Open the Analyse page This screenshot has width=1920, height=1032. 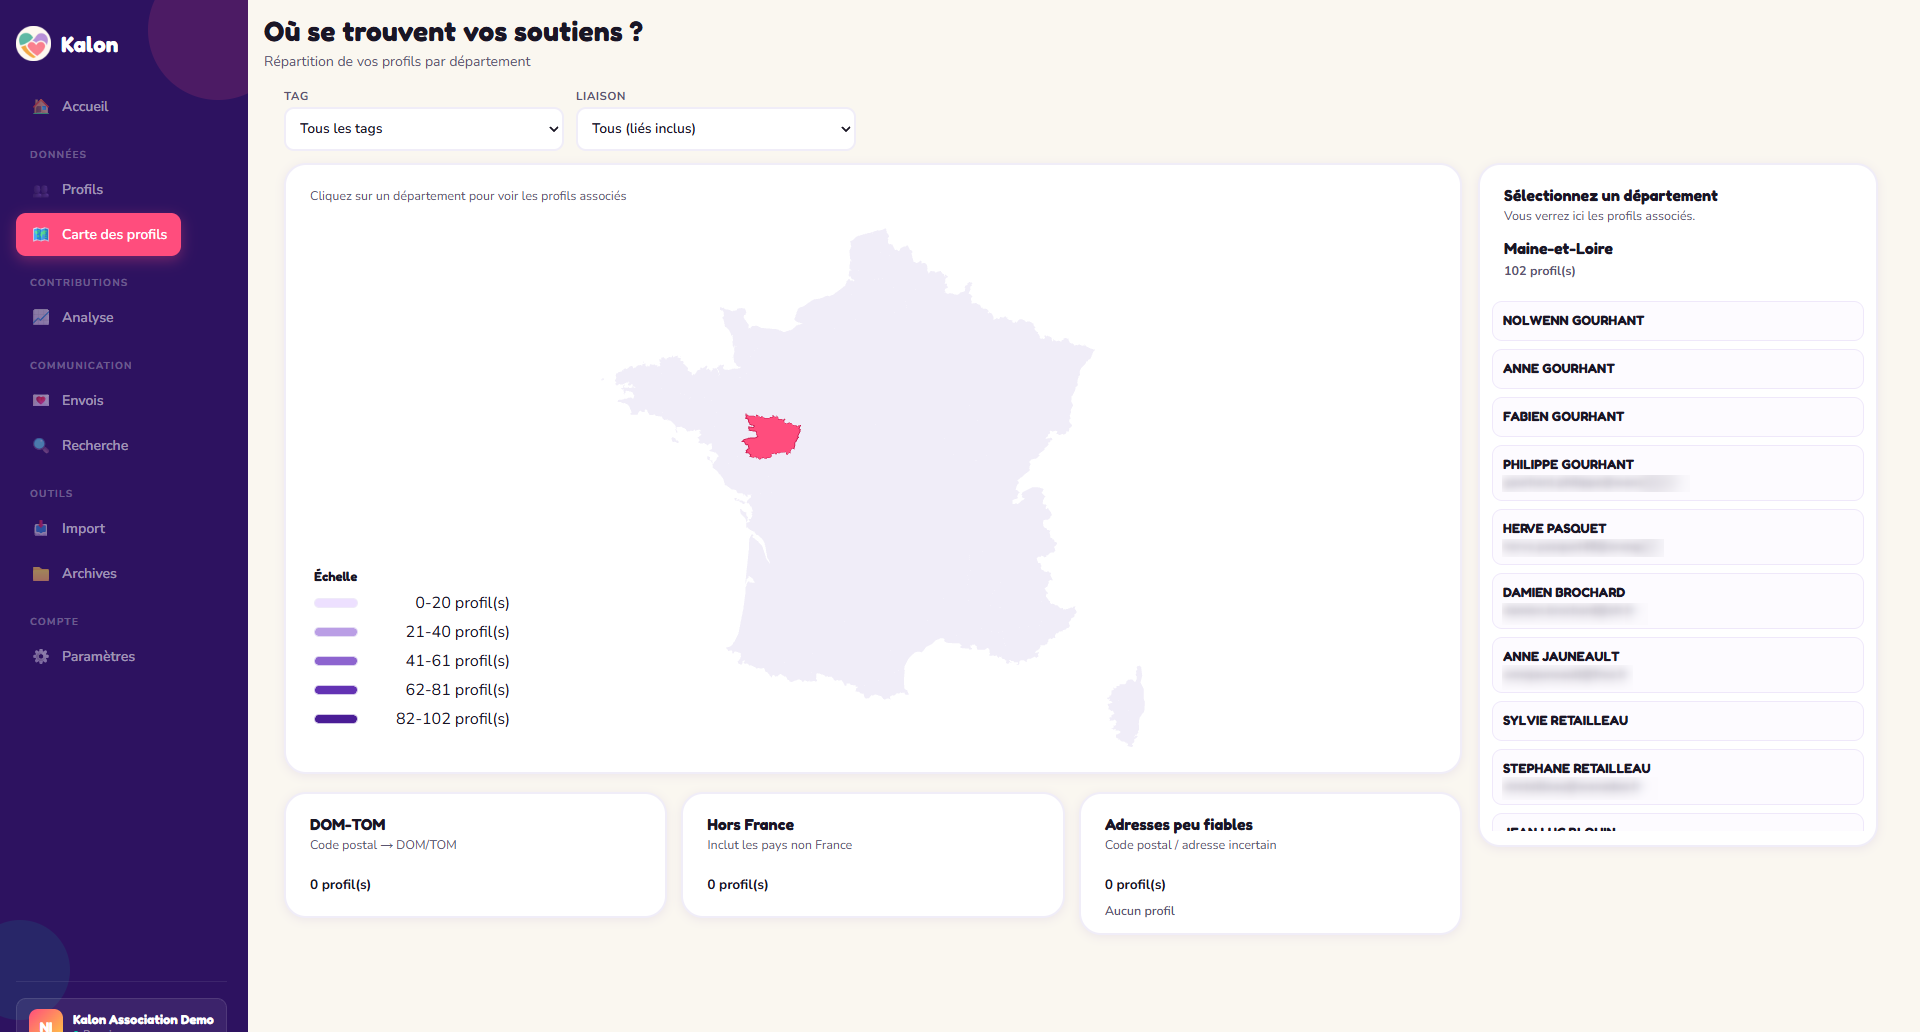(99, 317)
